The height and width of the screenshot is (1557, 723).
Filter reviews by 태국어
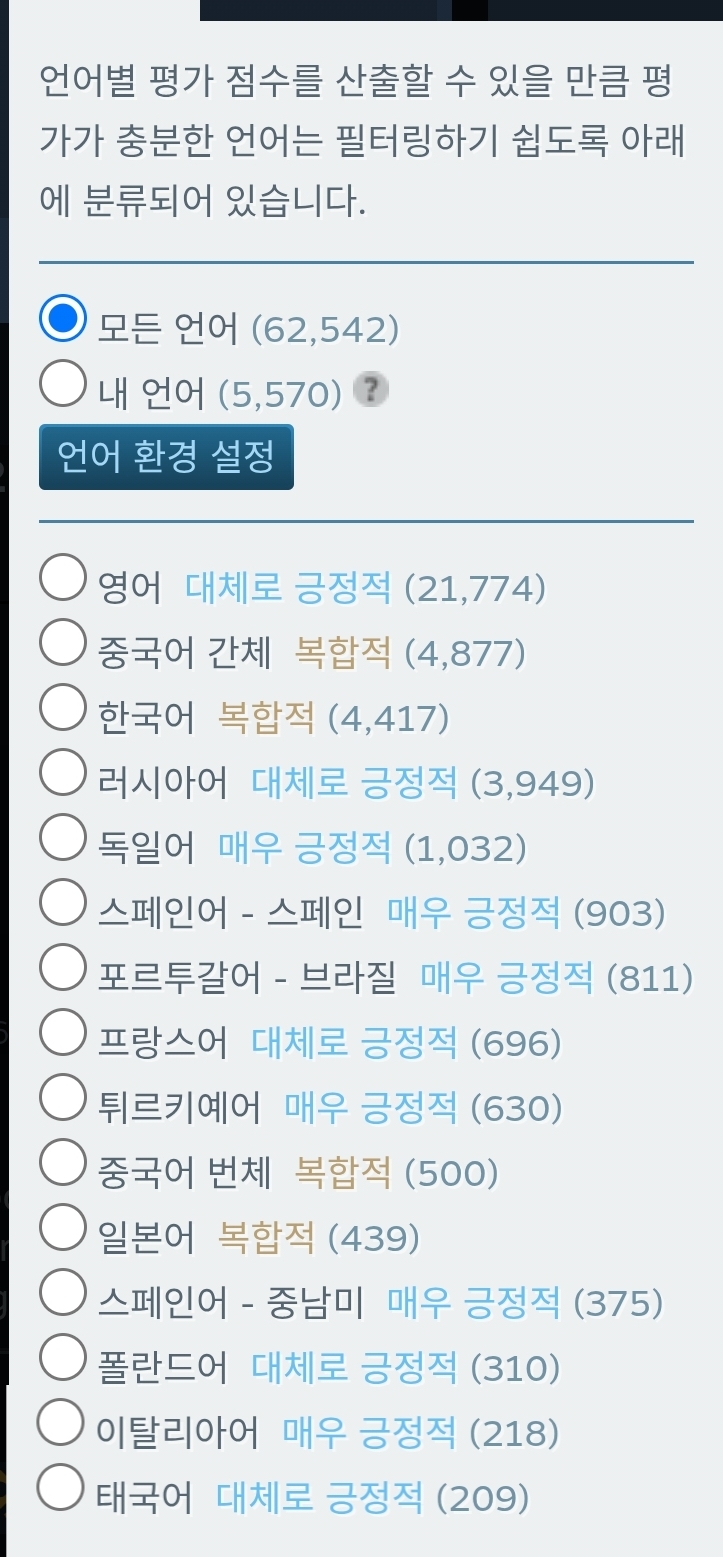tap(59, 1488)
